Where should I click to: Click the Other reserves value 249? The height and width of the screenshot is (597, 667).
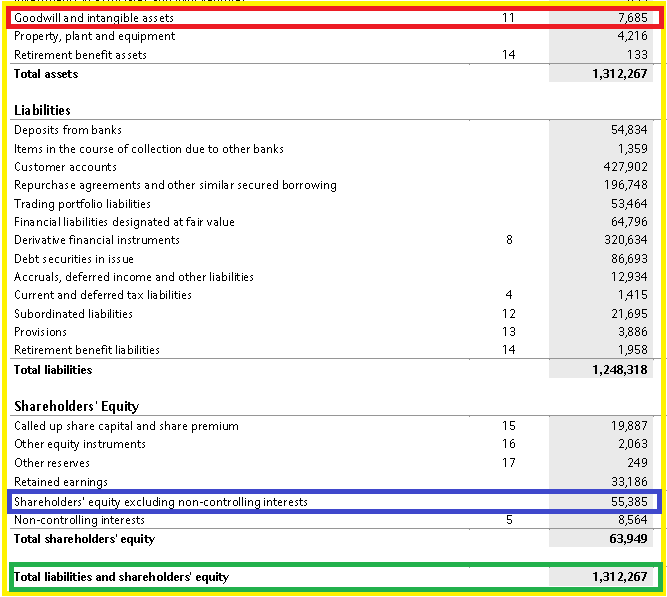637,463
